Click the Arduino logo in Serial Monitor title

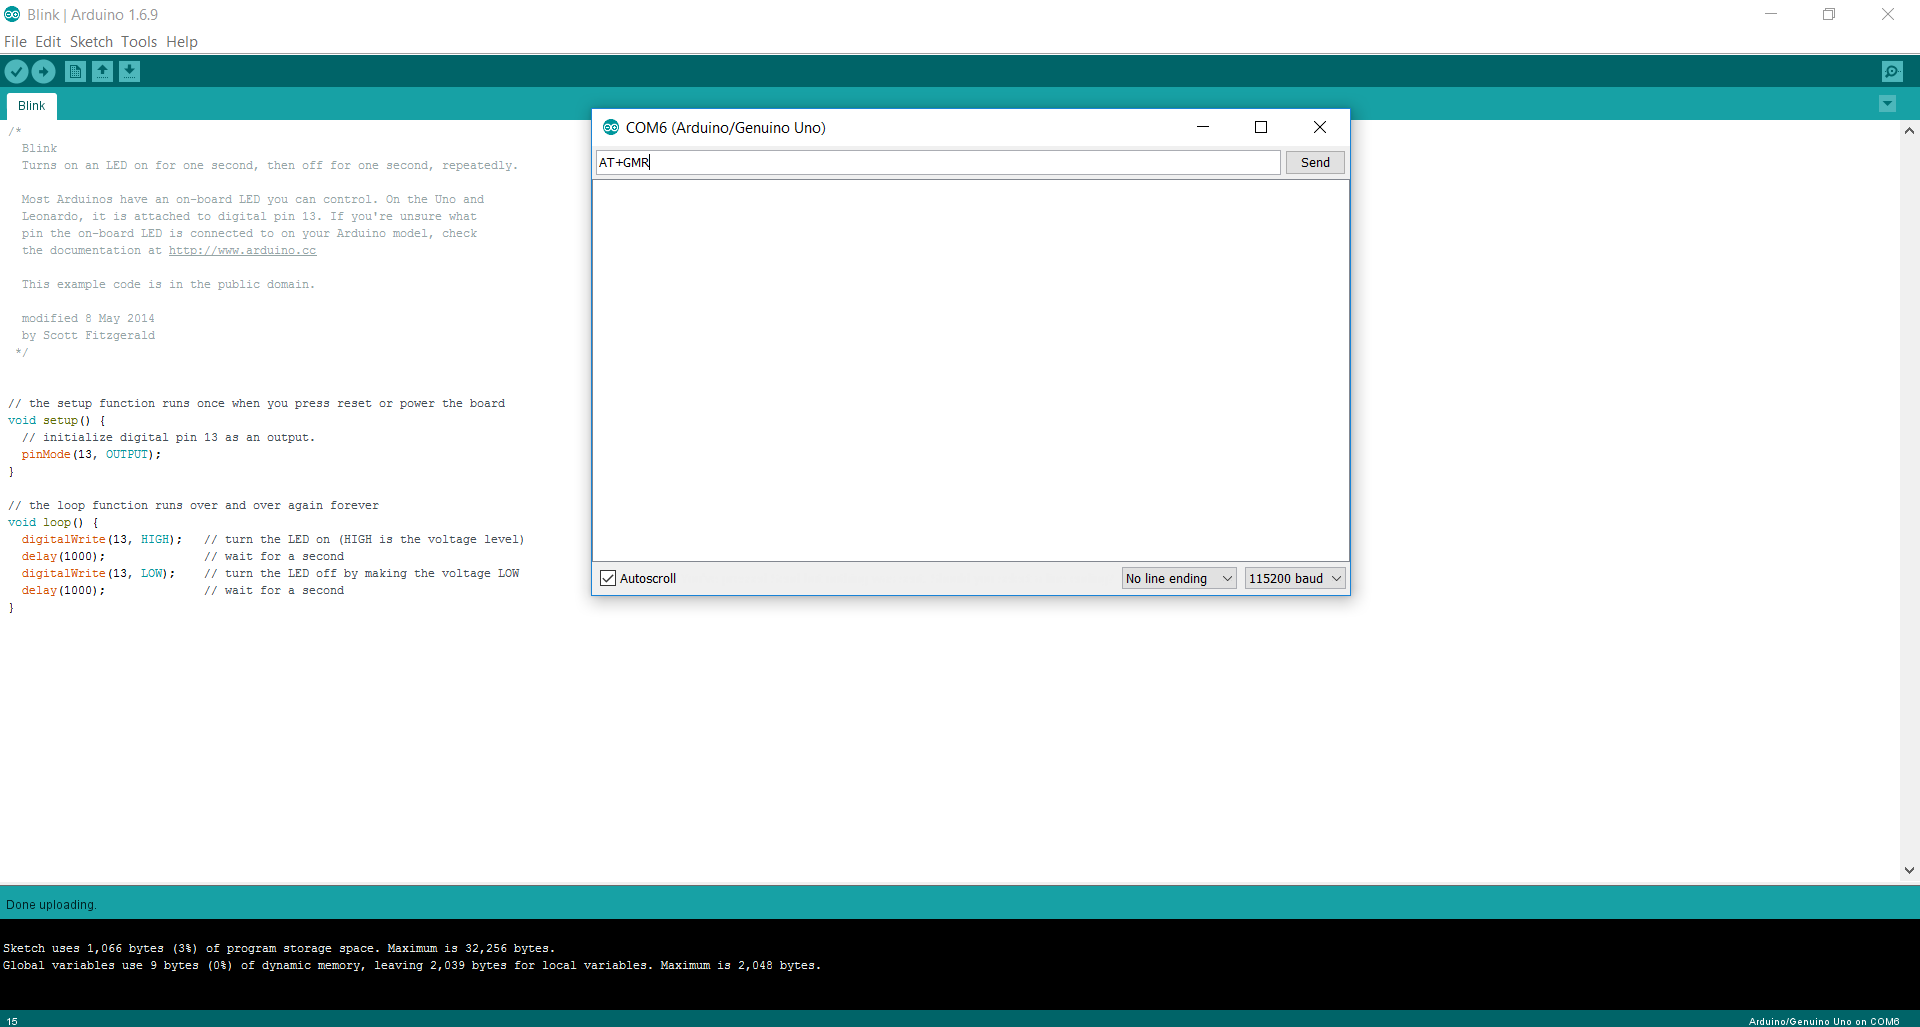[611, 127]
